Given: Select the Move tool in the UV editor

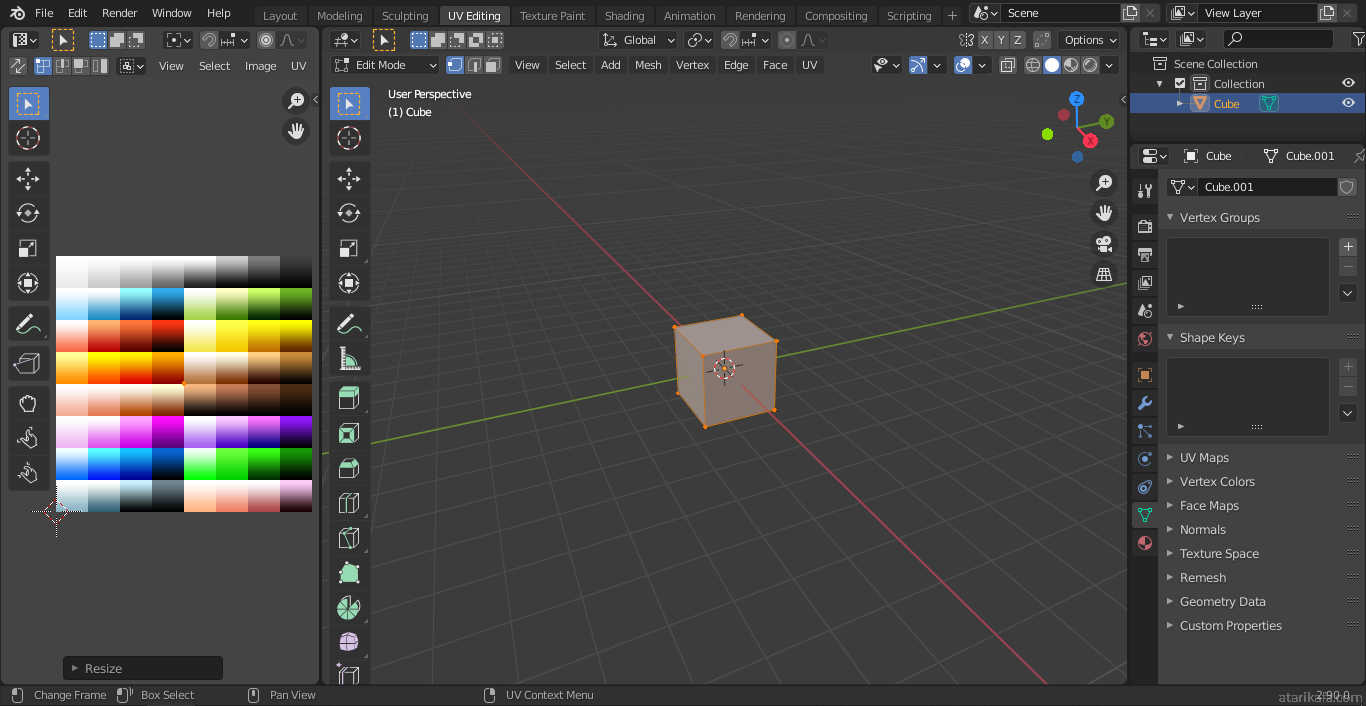Looking at the screenshot, I should tap(28, 179).
